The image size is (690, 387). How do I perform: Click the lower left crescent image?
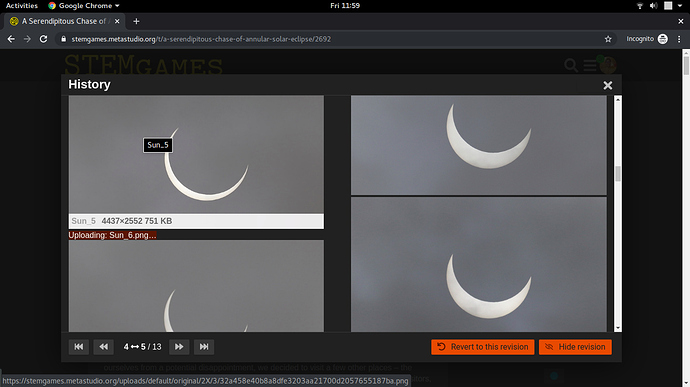pyautogui.click(x=196, y=286)
